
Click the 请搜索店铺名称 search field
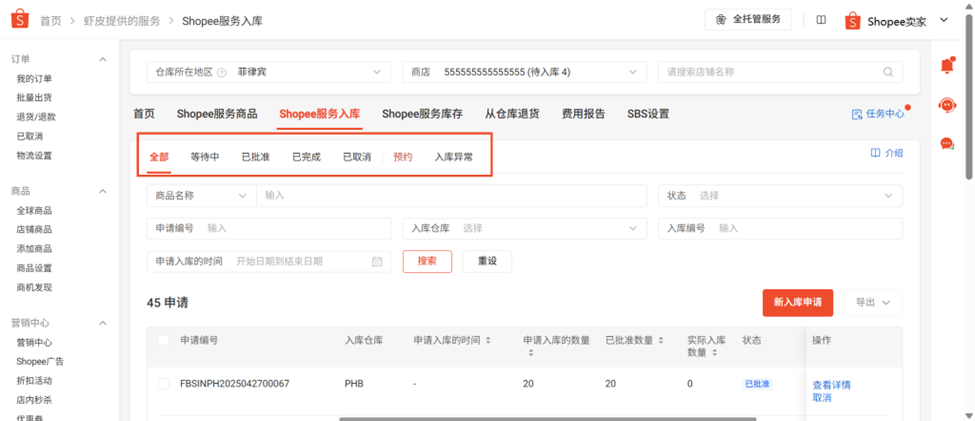(780, 72)
